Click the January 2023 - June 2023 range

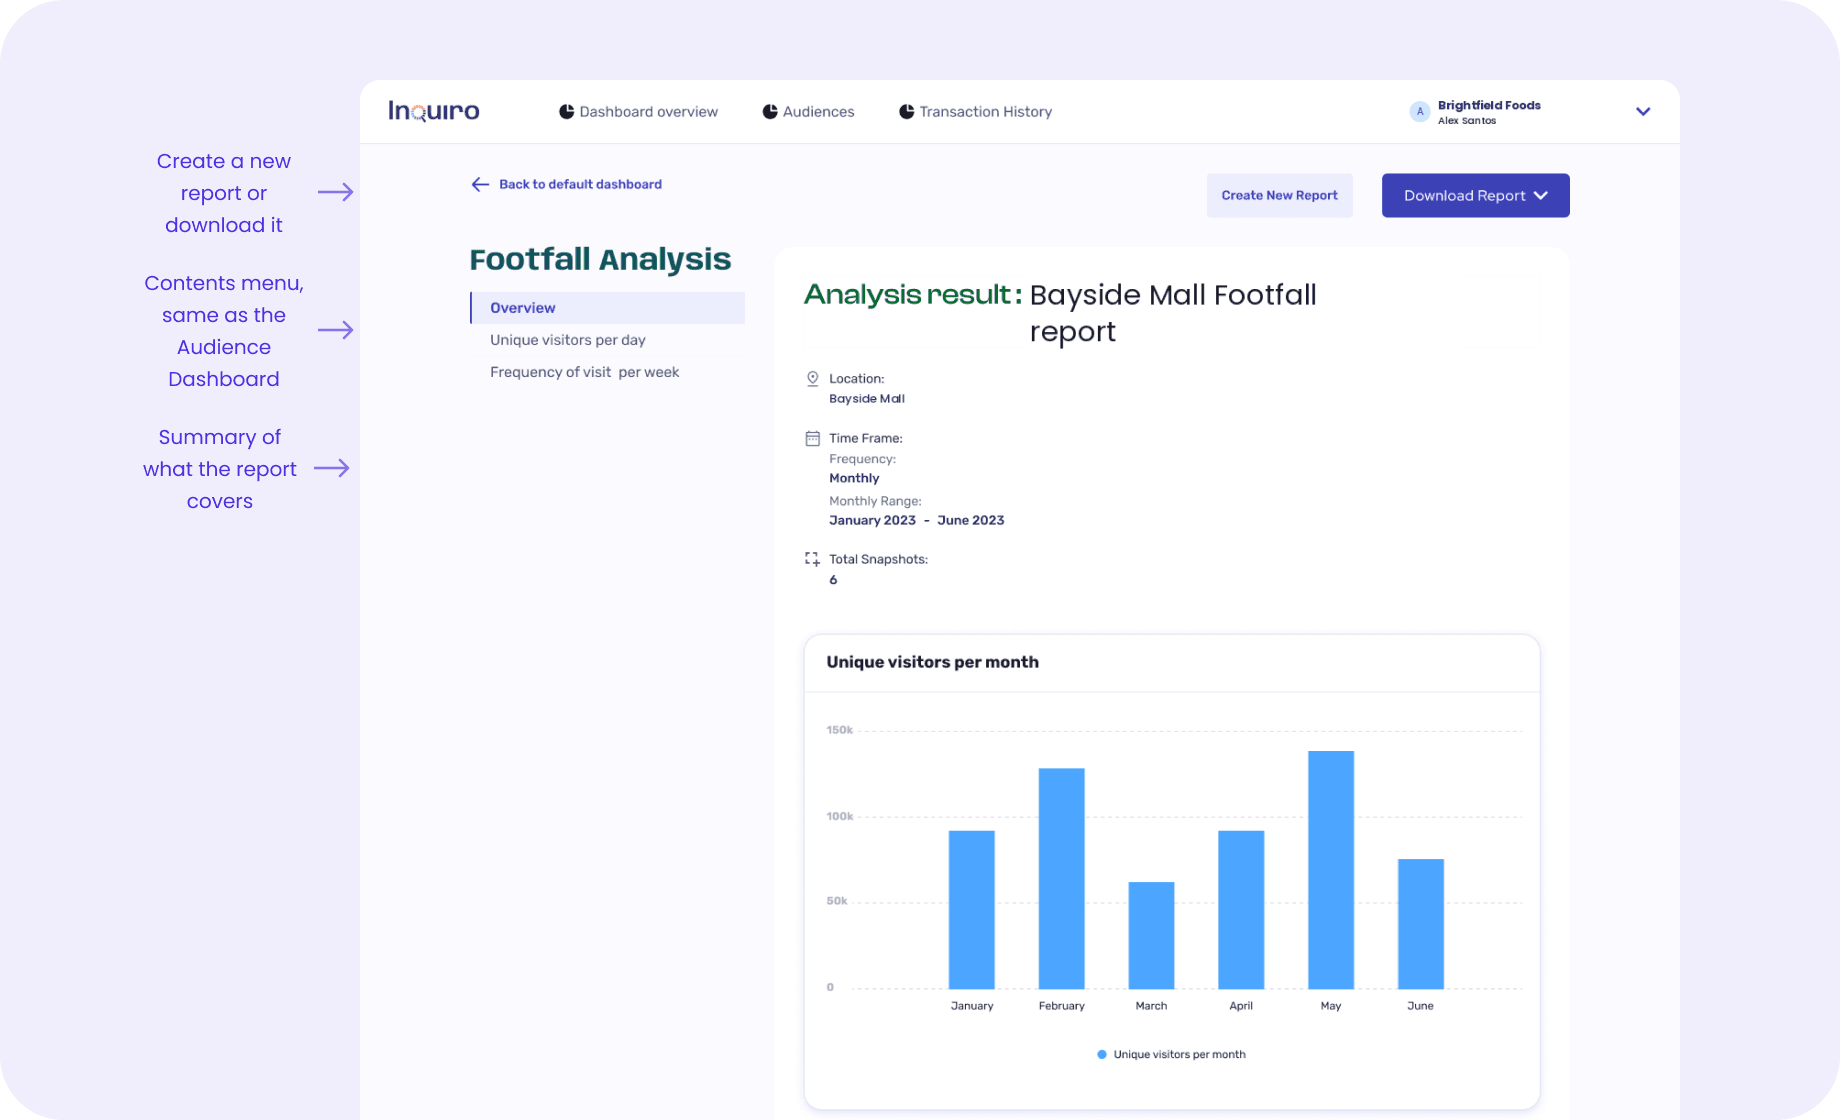click(917, 520)
